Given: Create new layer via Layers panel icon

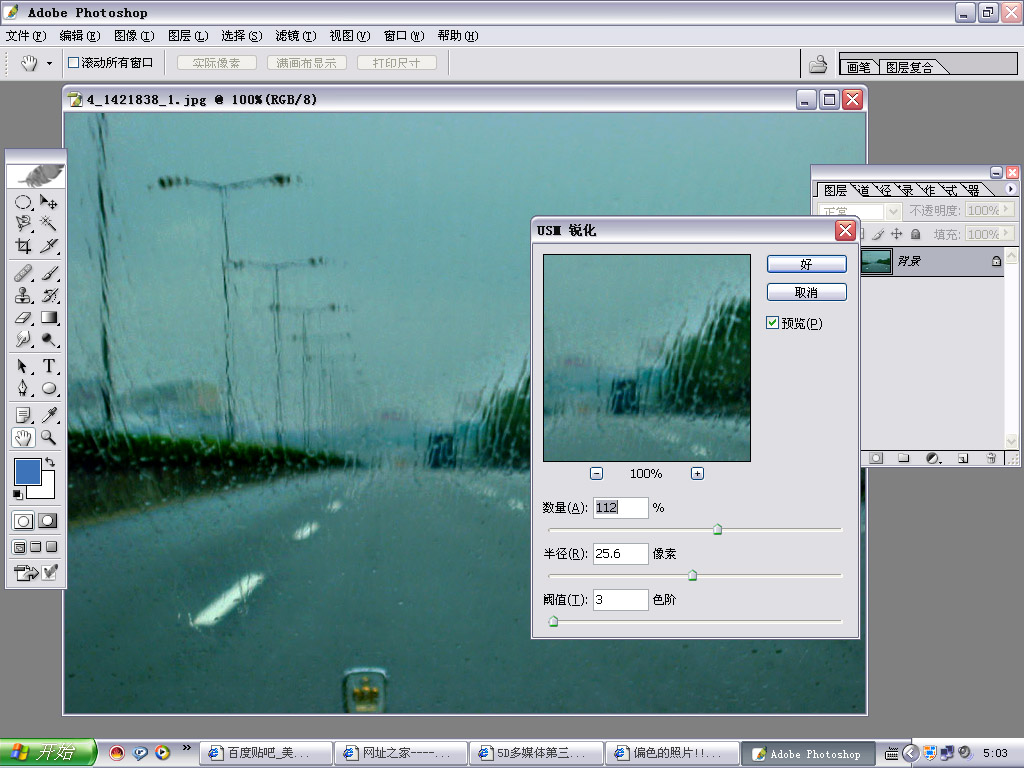Looking at the screenshot, I should pos(963,458).
